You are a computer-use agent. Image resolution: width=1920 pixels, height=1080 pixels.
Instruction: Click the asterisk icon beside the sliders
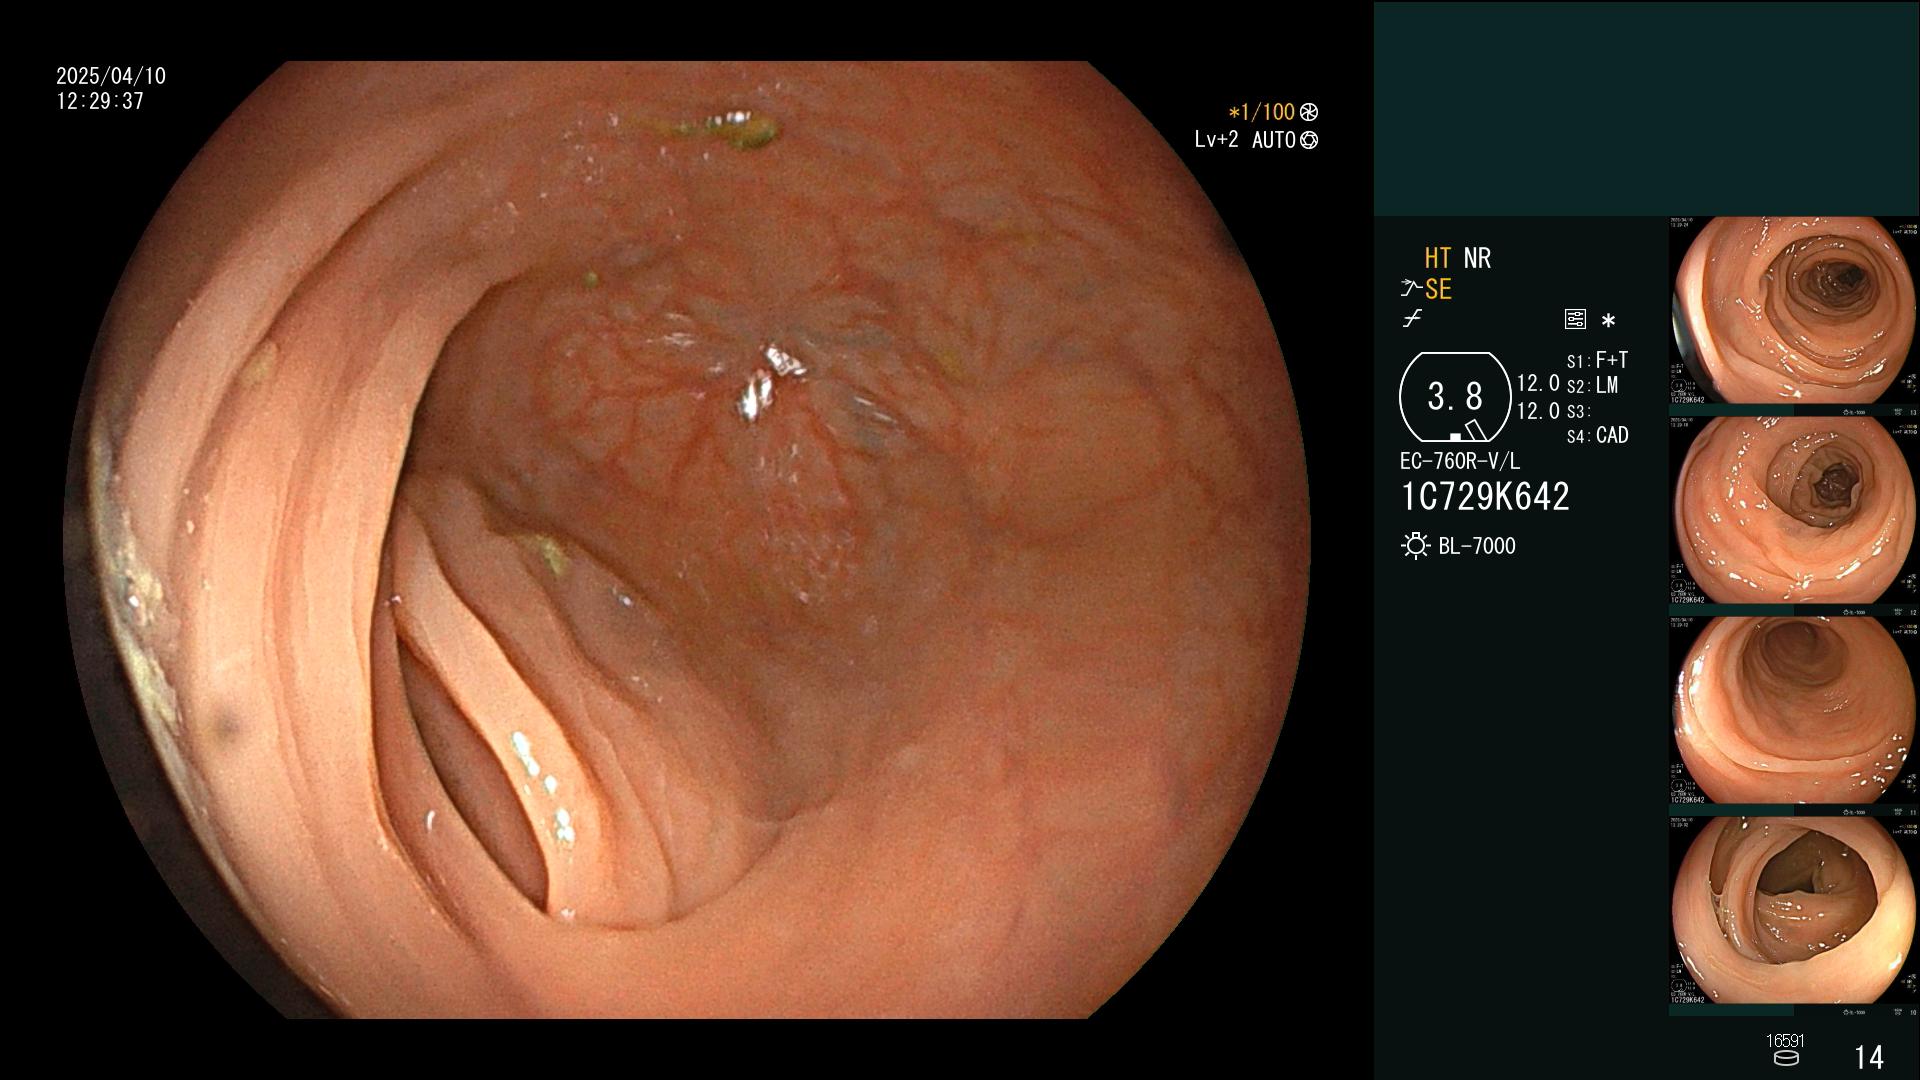tap(1608, 321)
